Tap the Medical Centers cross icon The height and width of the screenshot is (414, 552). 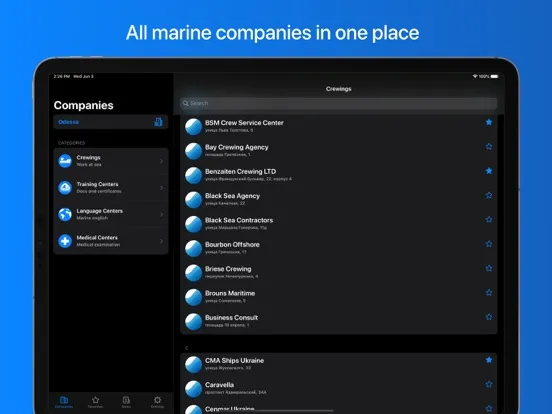point(65,242)
